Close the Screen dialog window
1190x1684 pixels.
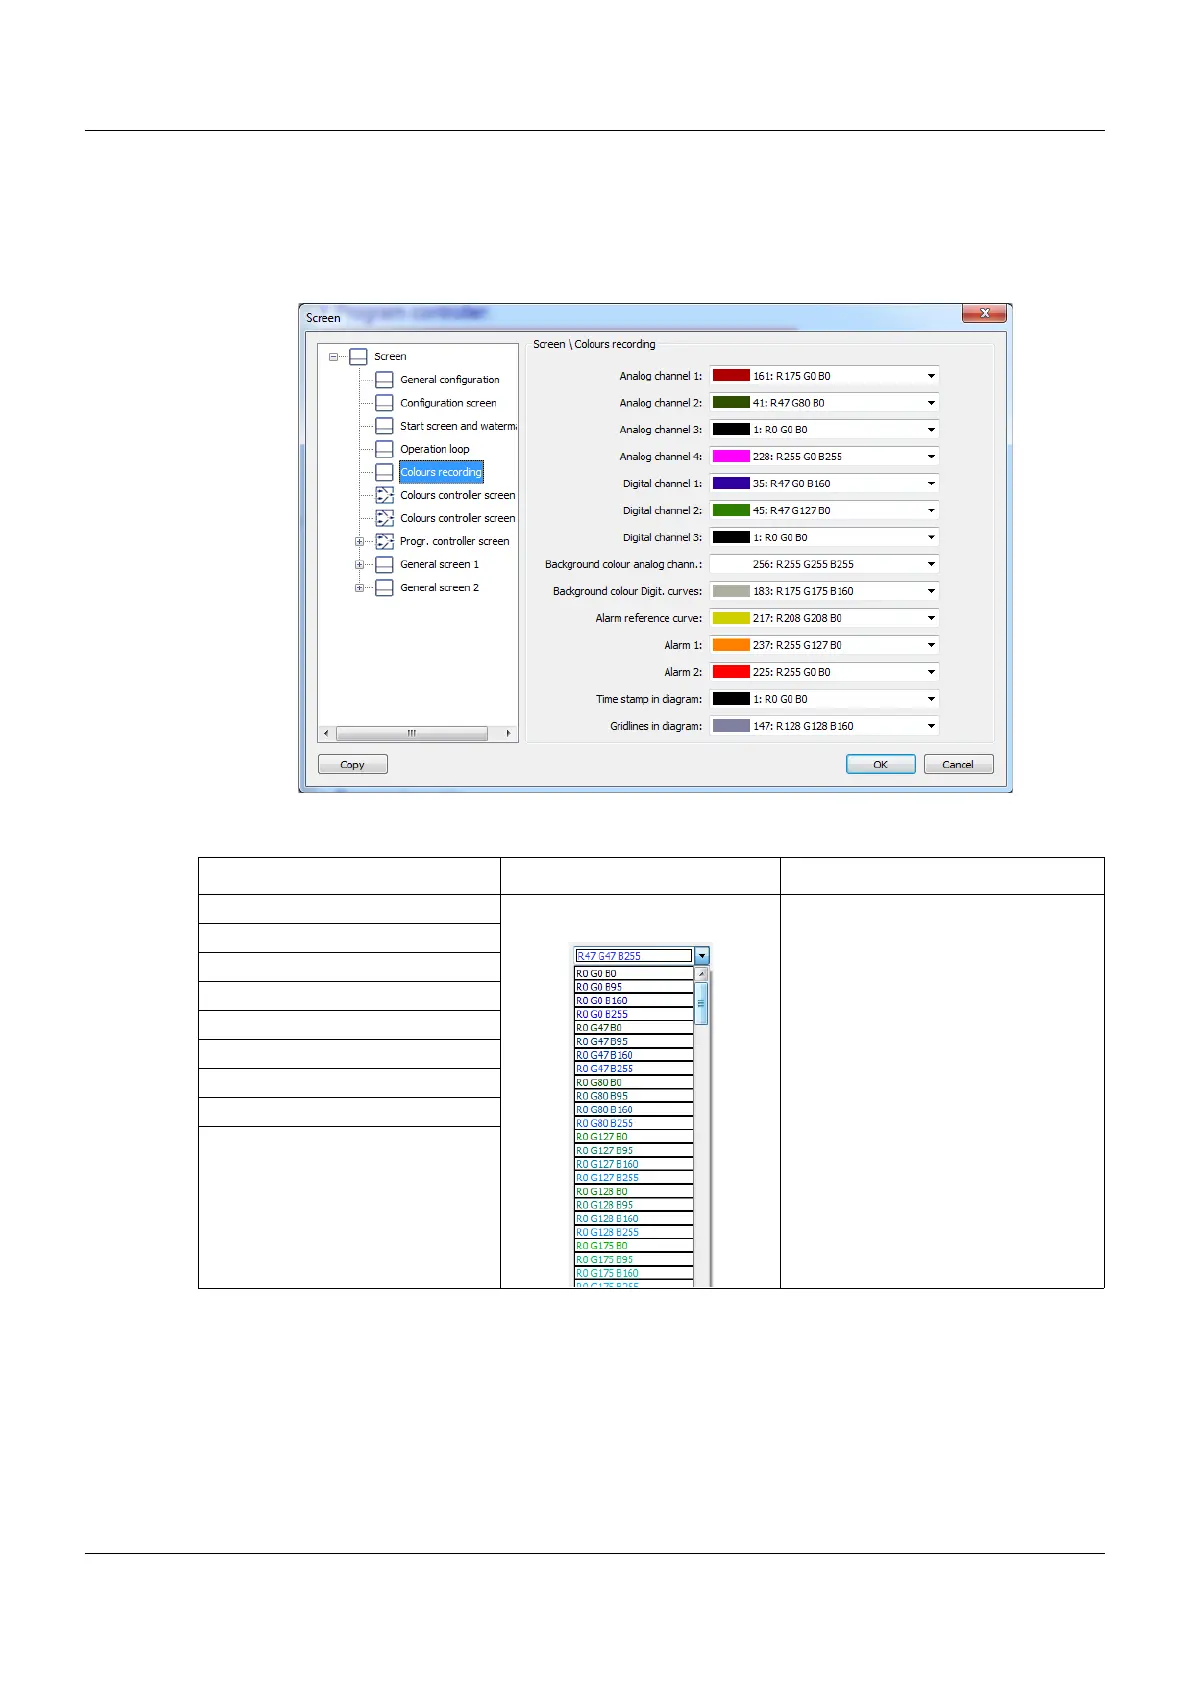click(x=985, y=314)
